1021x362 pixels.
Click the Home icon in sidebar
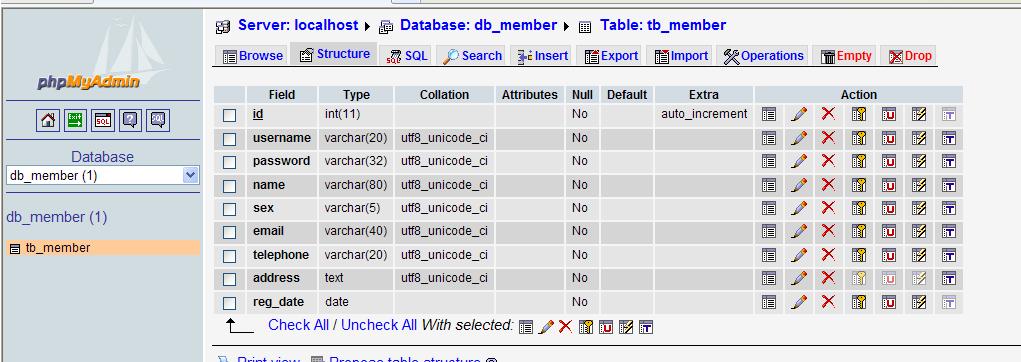[x=48, y=120]
